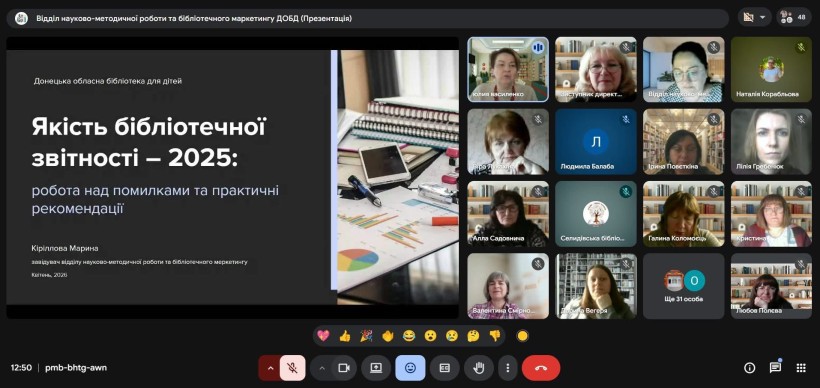Open the dropdown arrow next to camera-off icon
The width and height of the screenshot is (820, 388).
pyautogui.click(x=762, y=17)
